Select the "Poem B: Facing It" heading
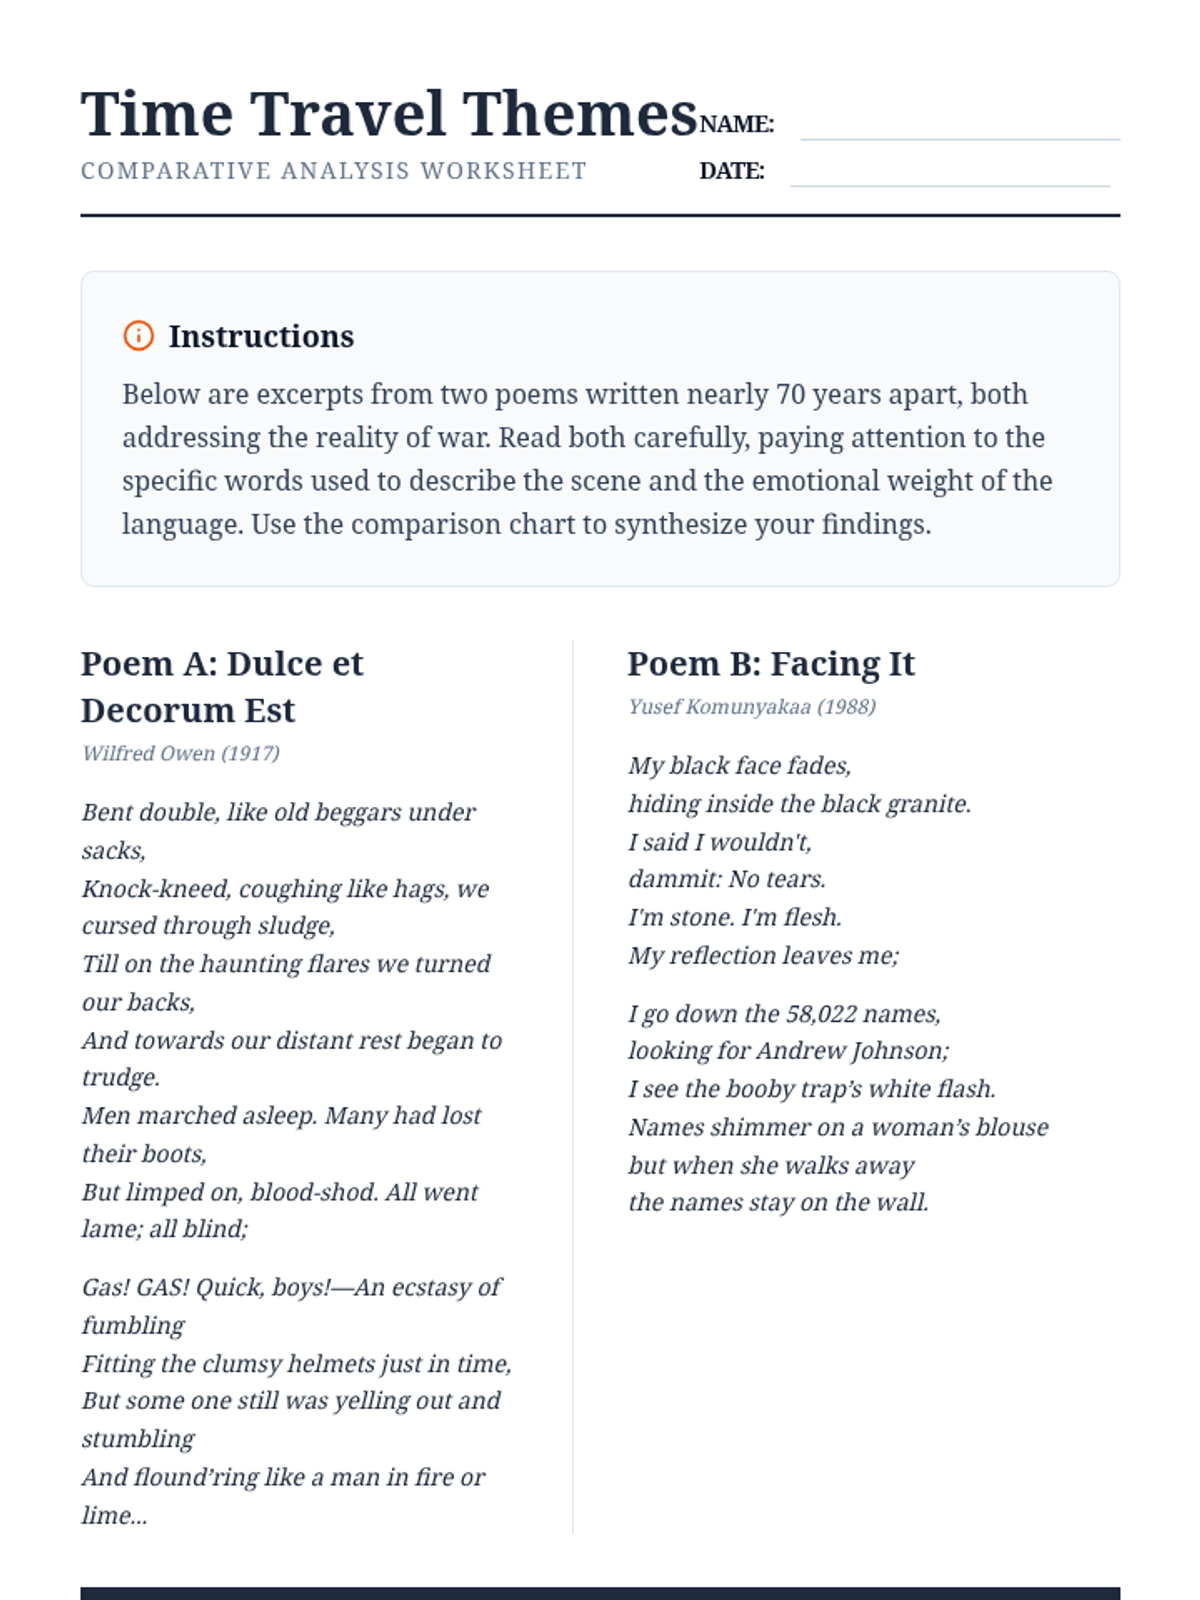Viewport: 1200px width, 1600px height. coord(771,664)
